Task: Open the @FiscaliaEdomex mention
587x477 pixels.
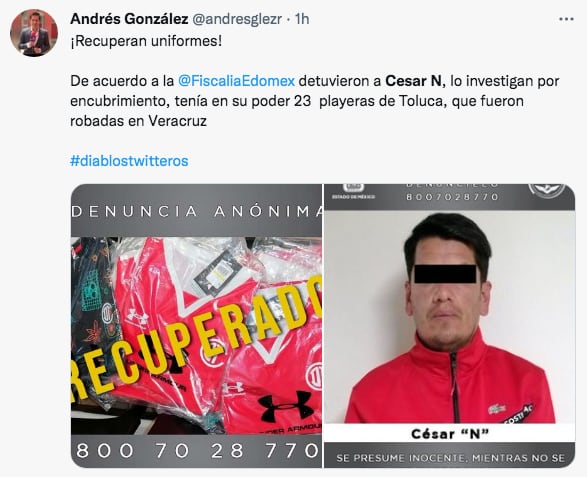Action: [236, 81]
